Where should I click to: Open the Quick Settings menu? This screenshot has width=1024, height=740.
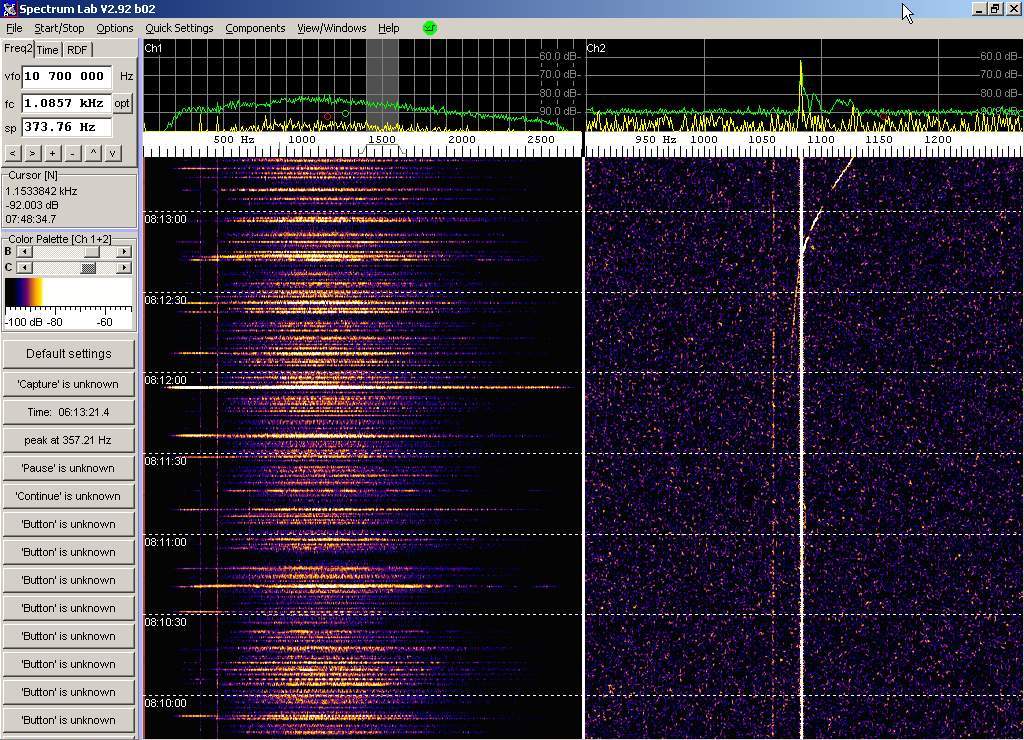[x=179, y=28]
